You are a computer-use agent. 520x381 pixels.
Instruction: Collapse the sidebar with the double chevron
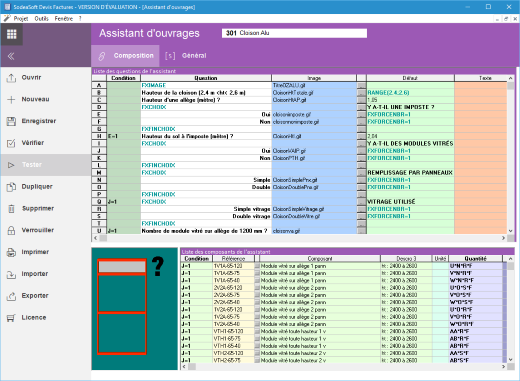click(x=11, y=56)
